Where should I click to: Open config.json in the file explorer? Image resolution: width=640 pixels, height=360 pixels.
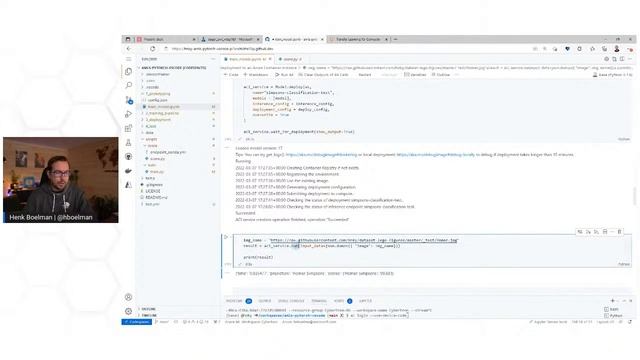click(157, 100)
